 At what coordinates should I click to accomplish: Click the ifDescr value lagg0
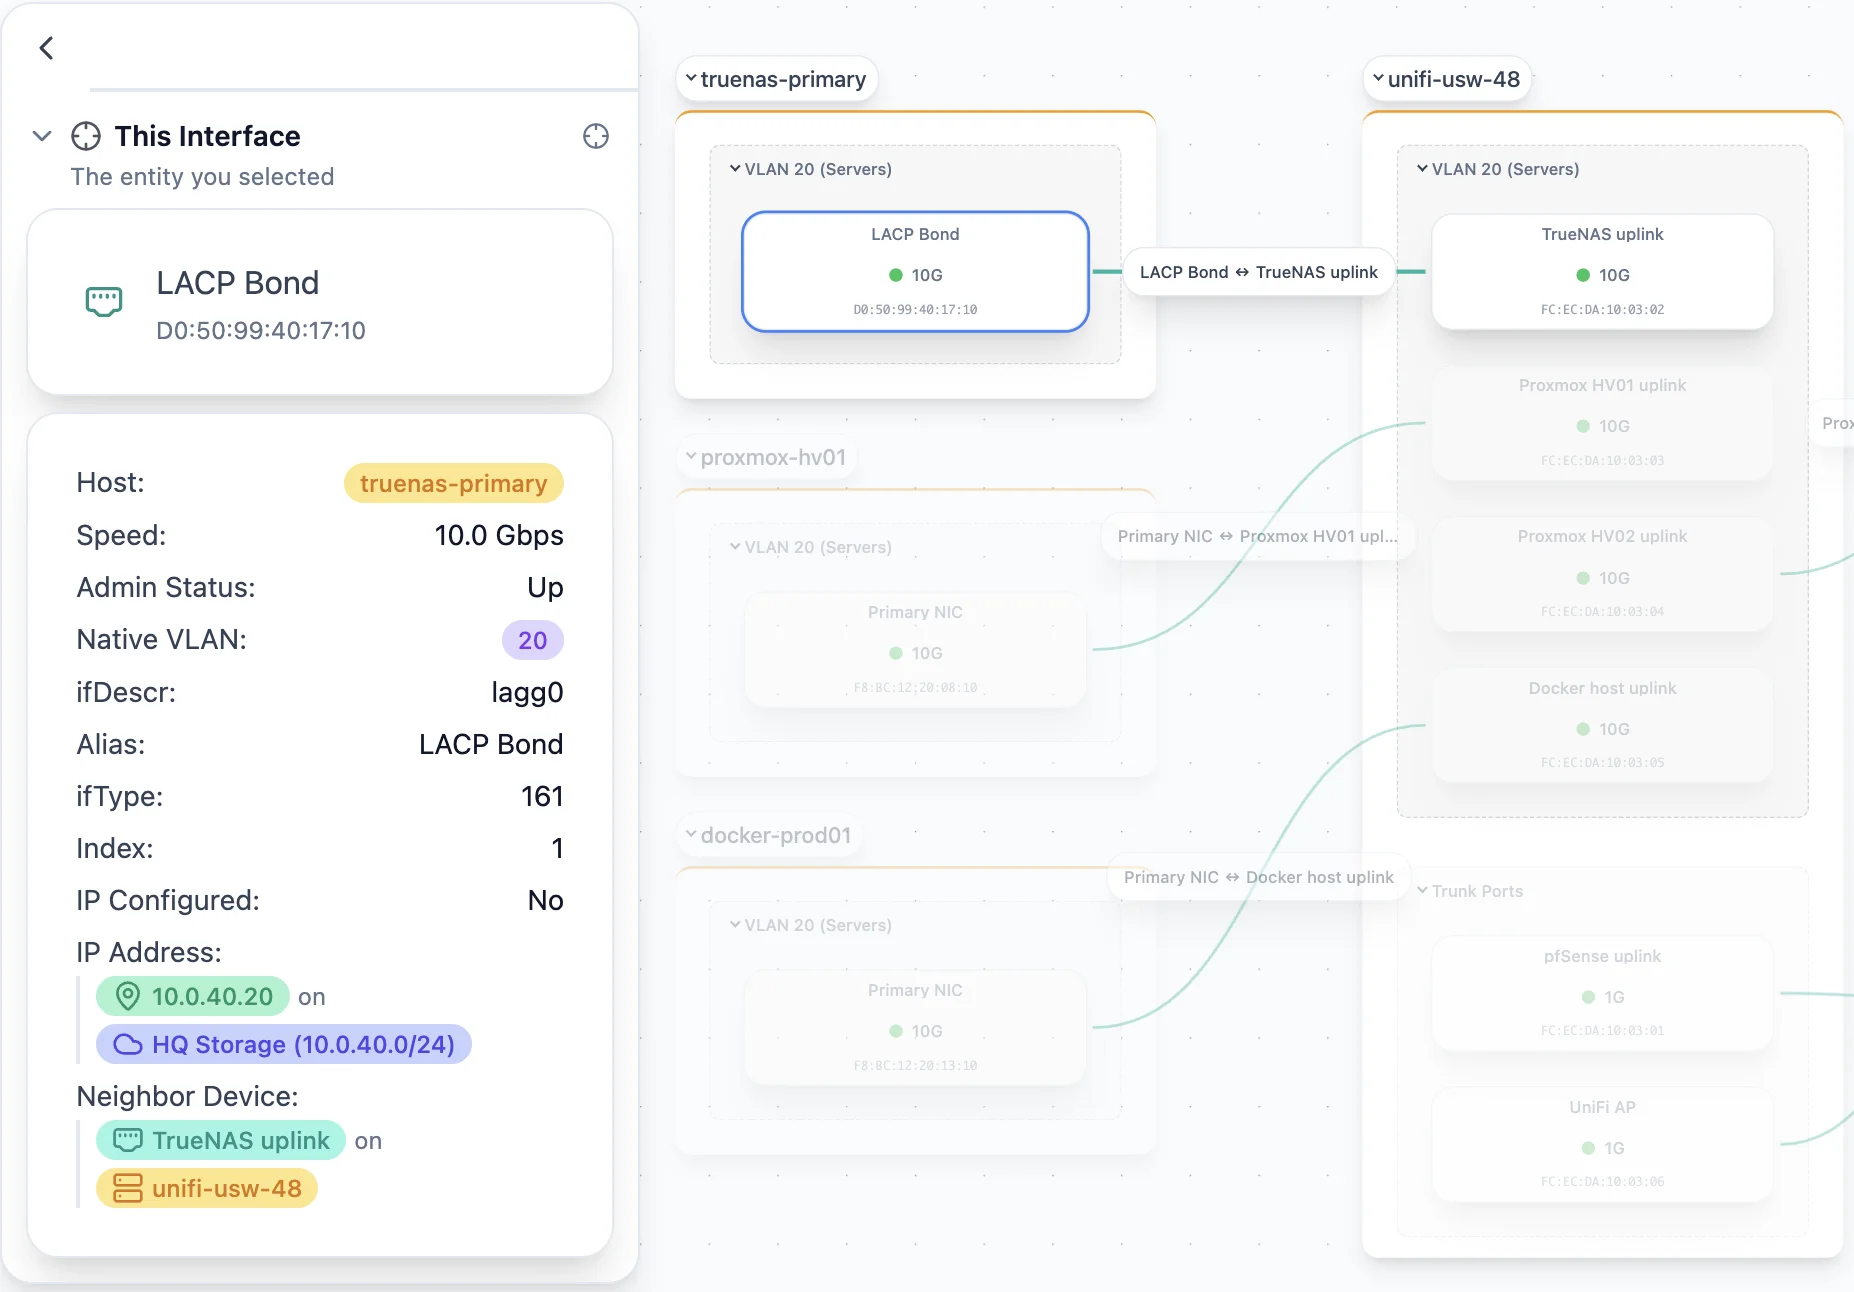point(527,692)
